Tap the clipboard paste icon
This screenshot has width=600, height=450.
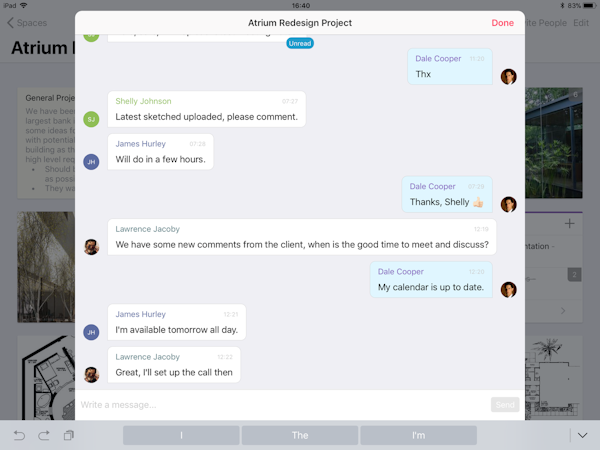pos(69,435)
